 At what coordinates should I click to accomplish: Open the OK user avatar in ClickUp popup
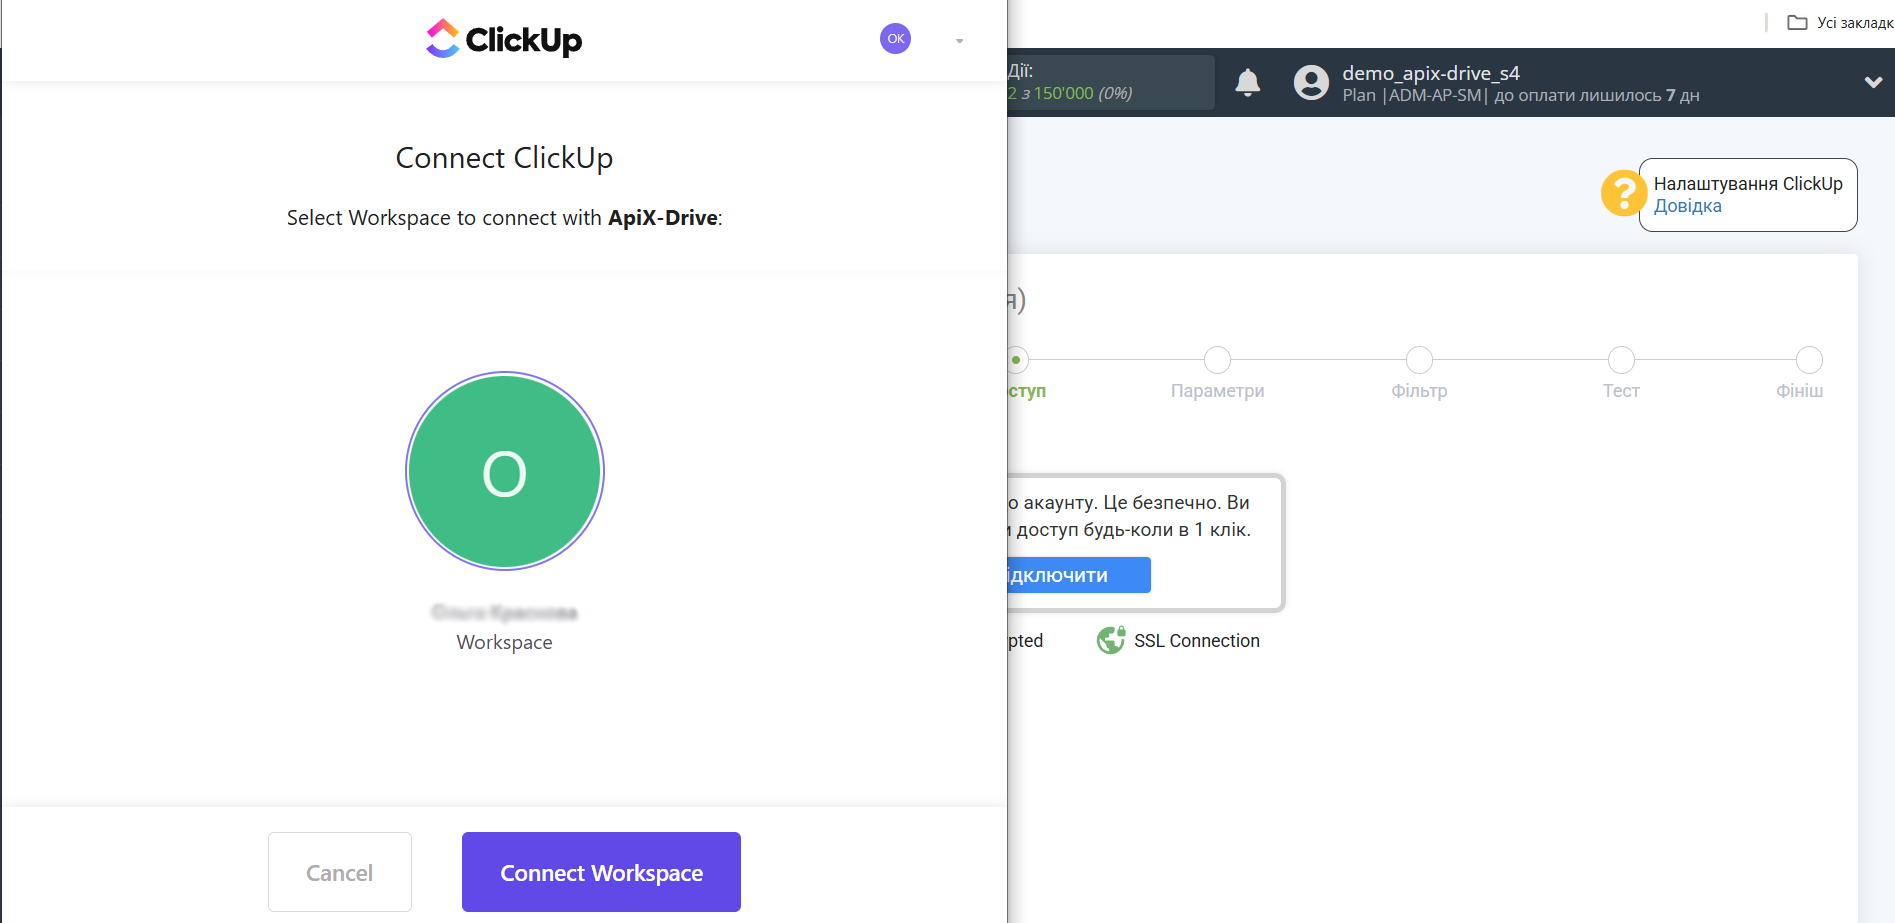tap(895, 39)
